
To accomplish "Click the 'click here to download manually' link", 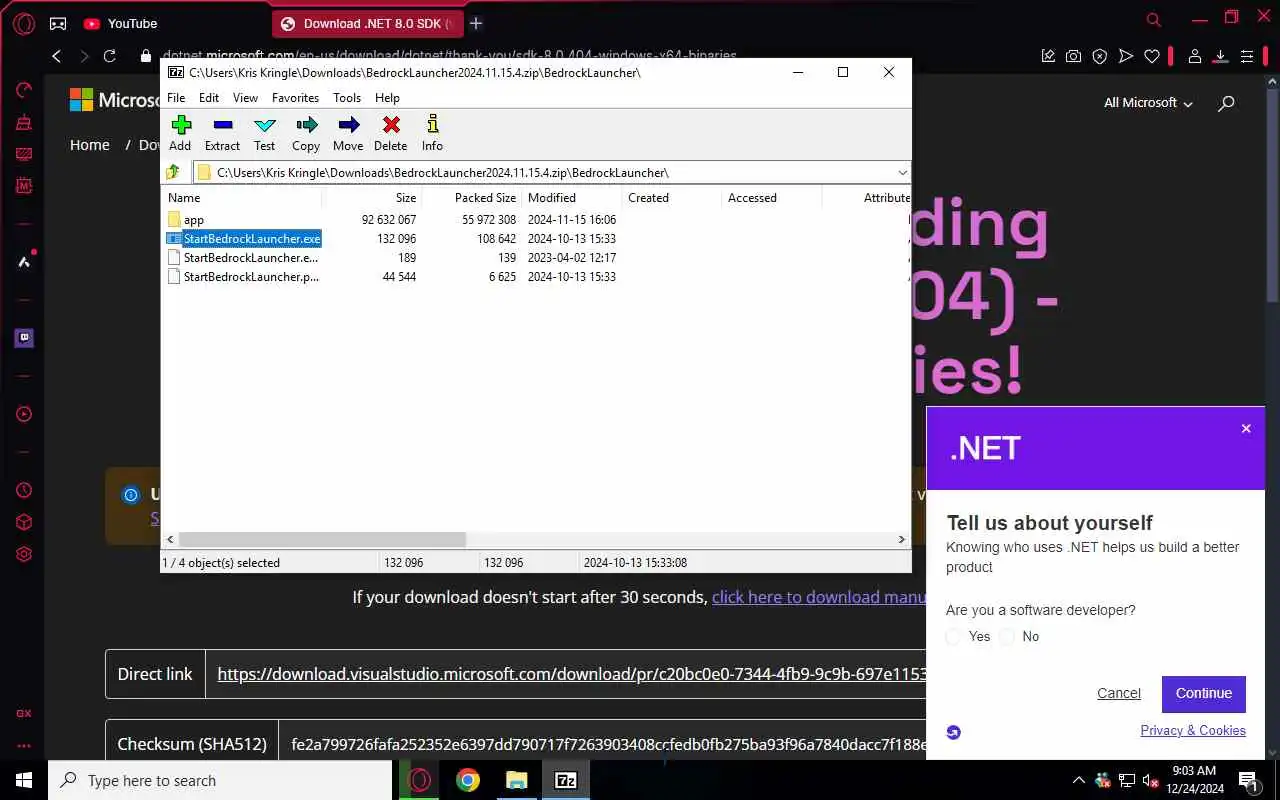I will [x=818, y=597].
